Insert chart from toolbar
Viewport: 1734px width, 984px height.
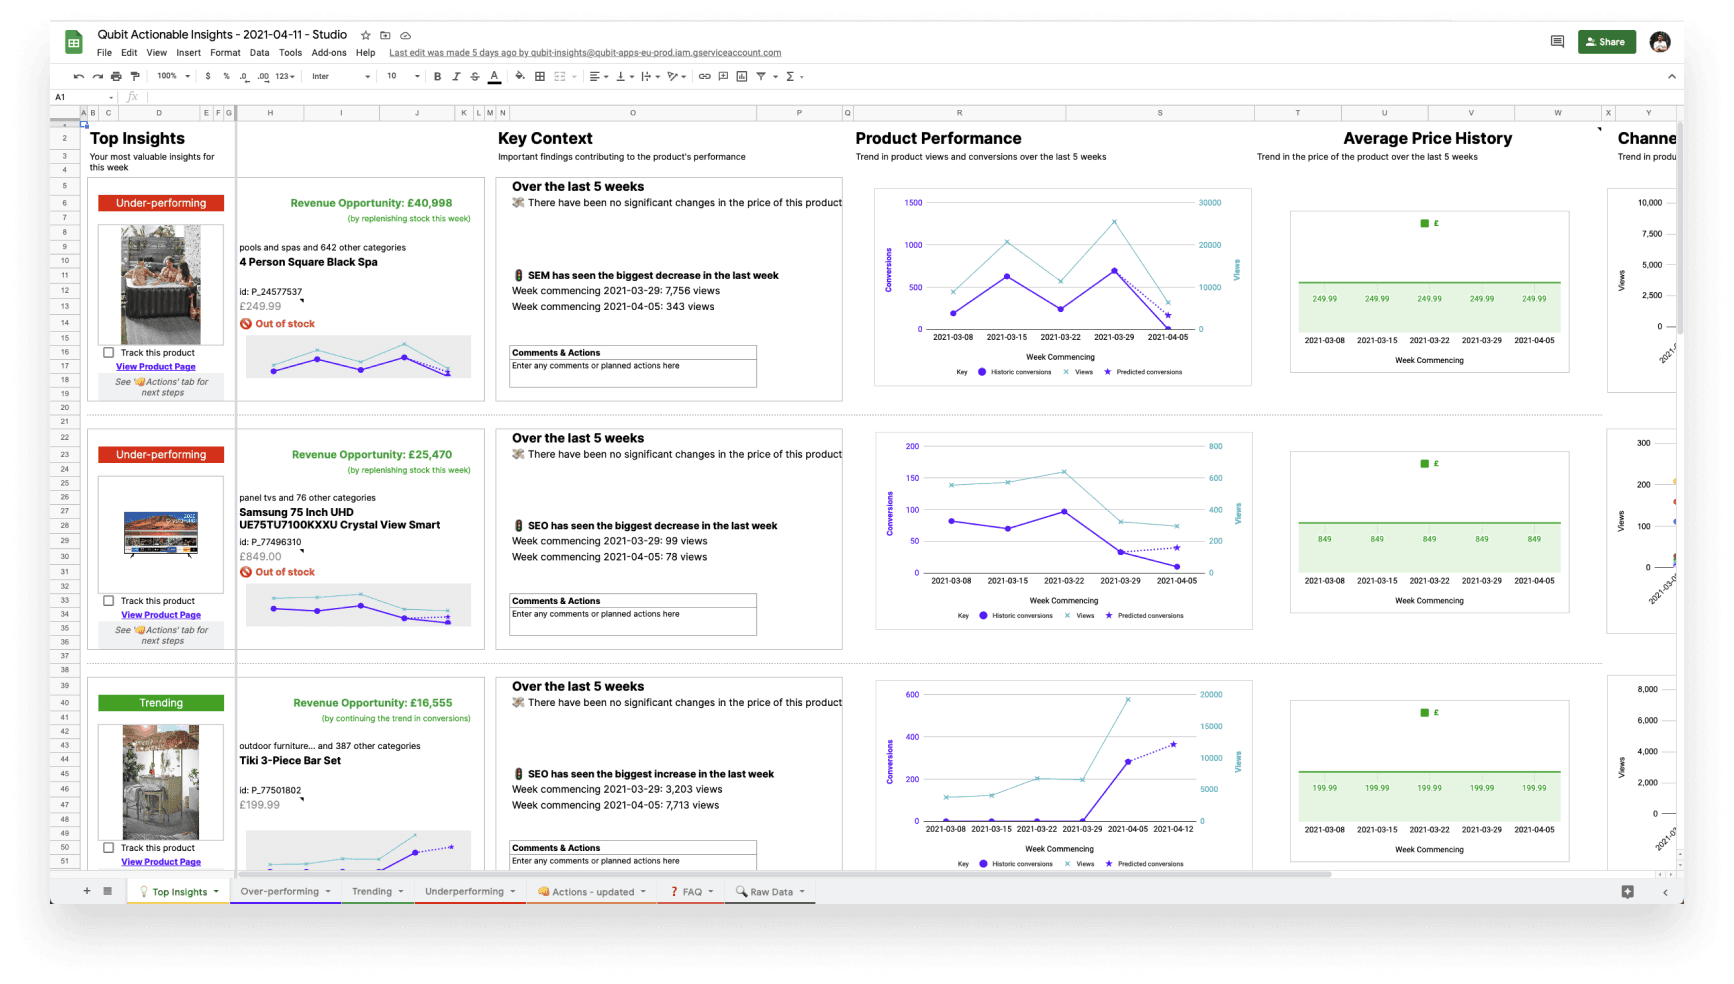click(742, 76)
